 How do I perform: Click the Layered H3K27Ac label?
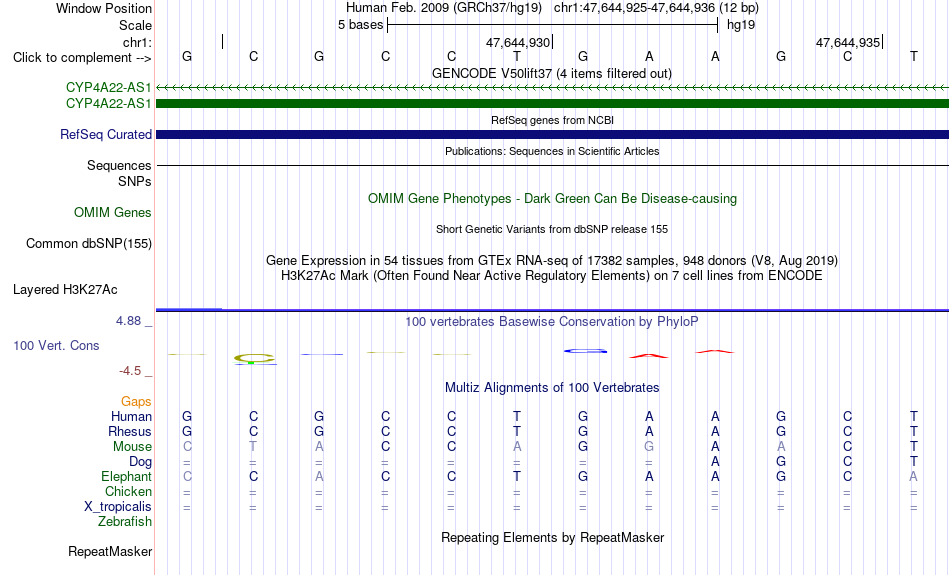pos(65,290)
